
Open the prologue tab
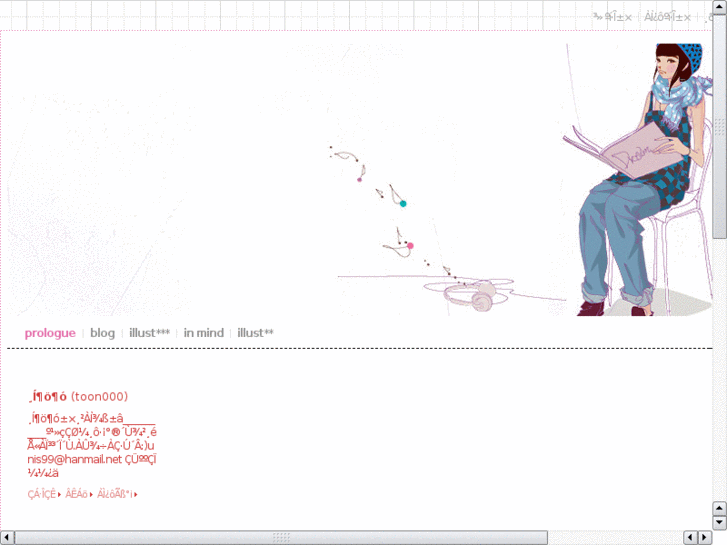pos(50,333)
